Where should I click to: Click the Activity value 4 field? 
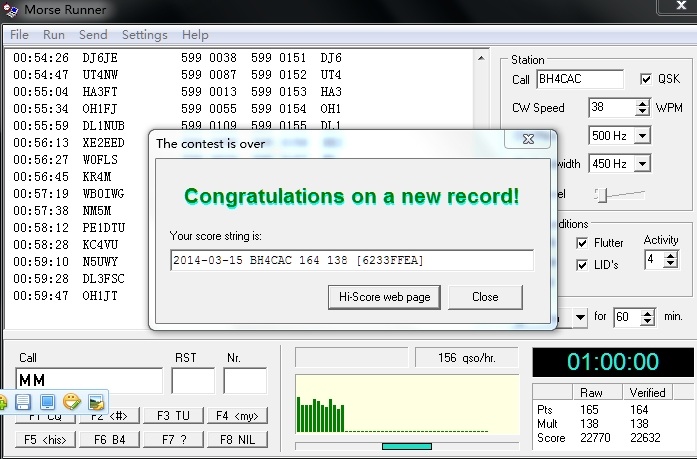(x=654, y=259)
